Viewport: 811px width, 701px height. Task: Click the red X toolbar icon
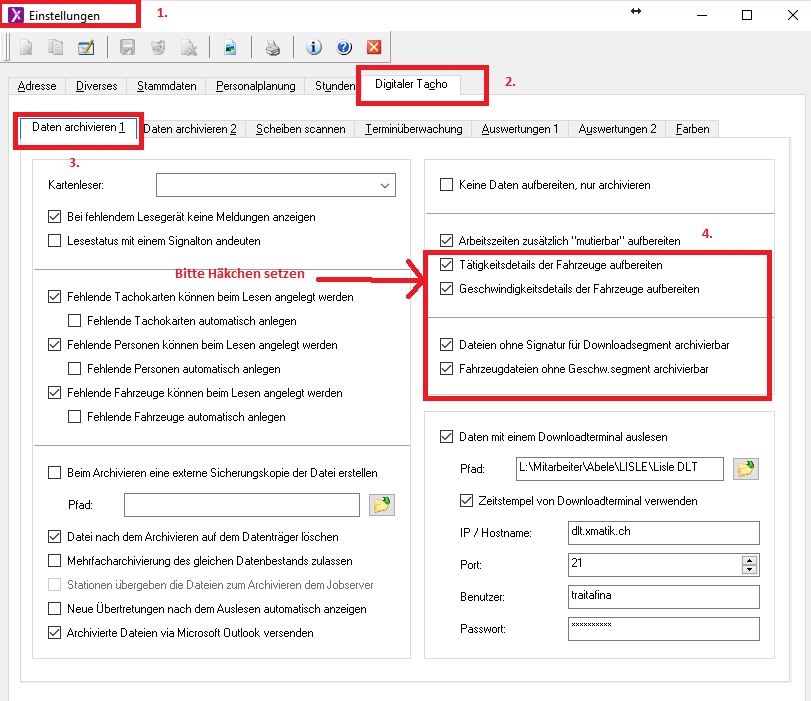click(374, 47)
